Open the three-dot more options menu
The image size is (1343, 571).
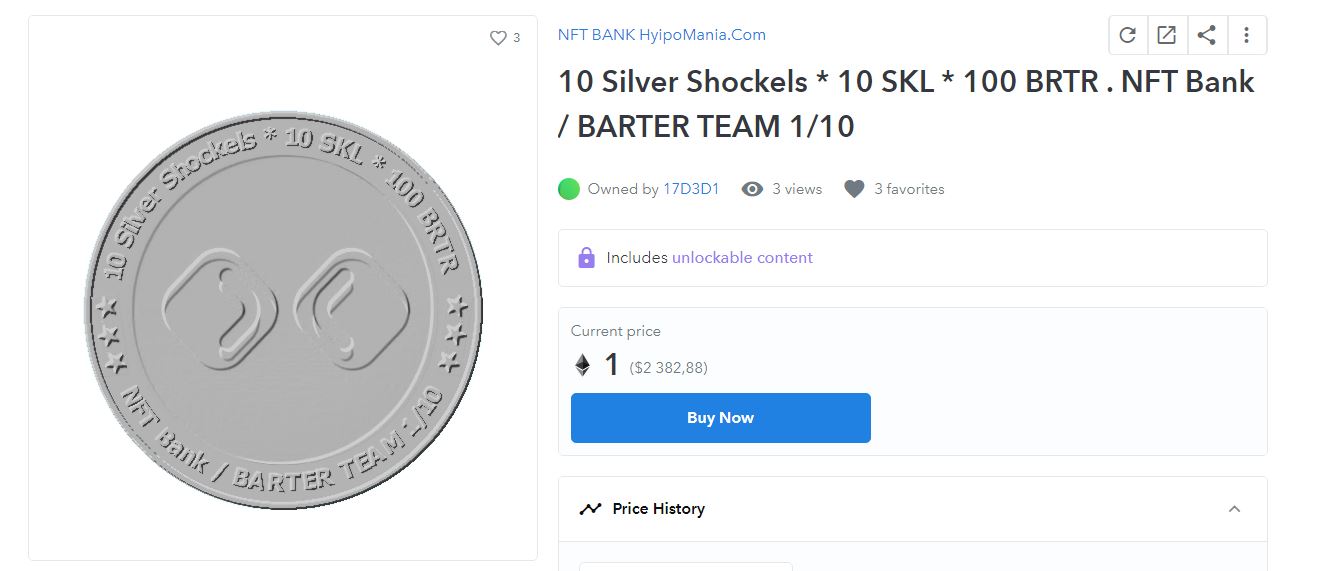(1246, 35)
